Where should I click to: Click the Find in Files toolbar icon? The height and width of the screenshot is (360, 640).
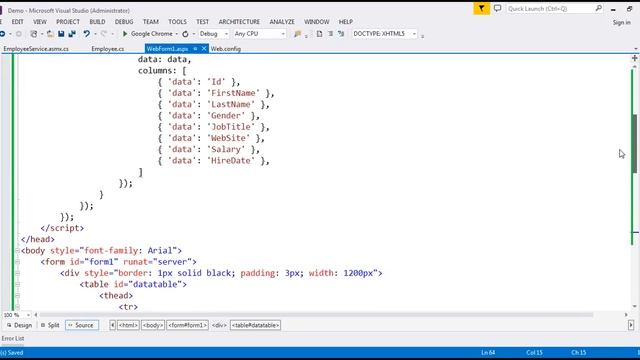(x=298, y=34)
